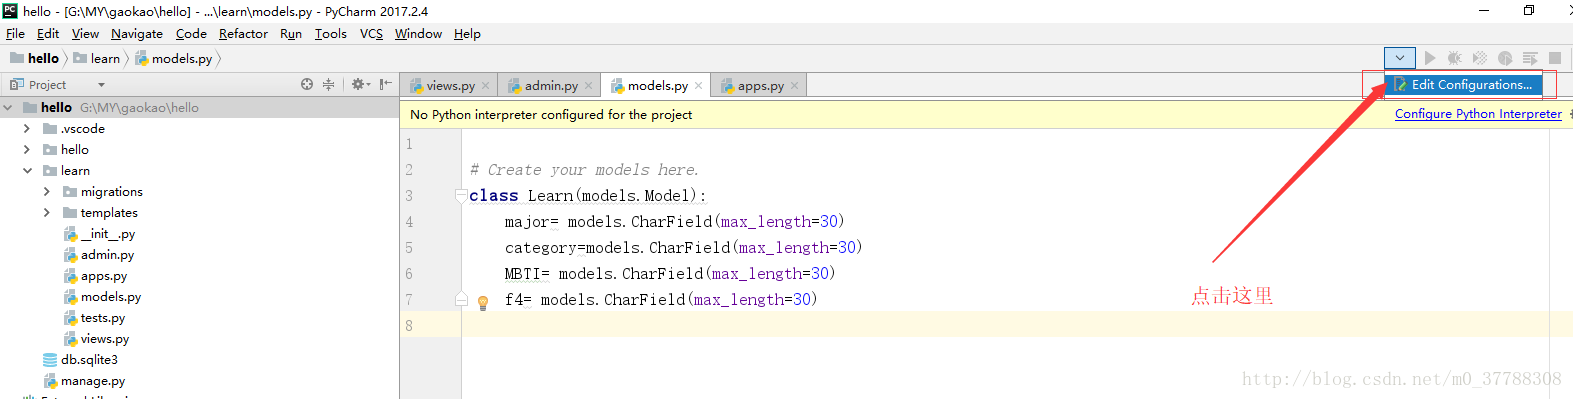Image resolution: width=1573 pixels, height=399 pixels.
Task: Click the Run button in toolbar
Action: click(x=1430, y=58)
